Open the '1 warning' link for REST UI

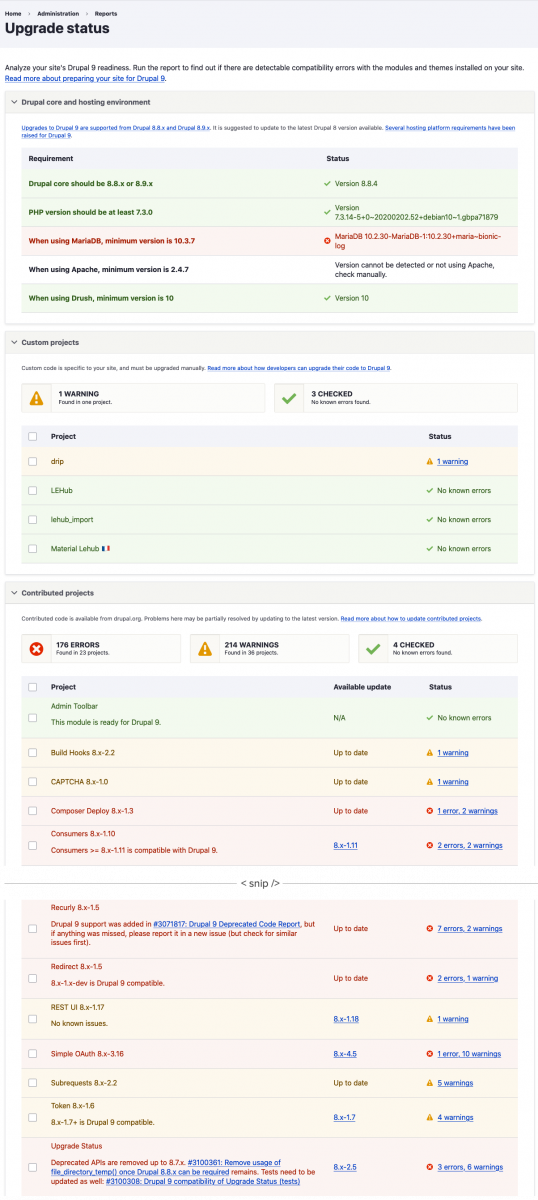(x=452, y=1019)
